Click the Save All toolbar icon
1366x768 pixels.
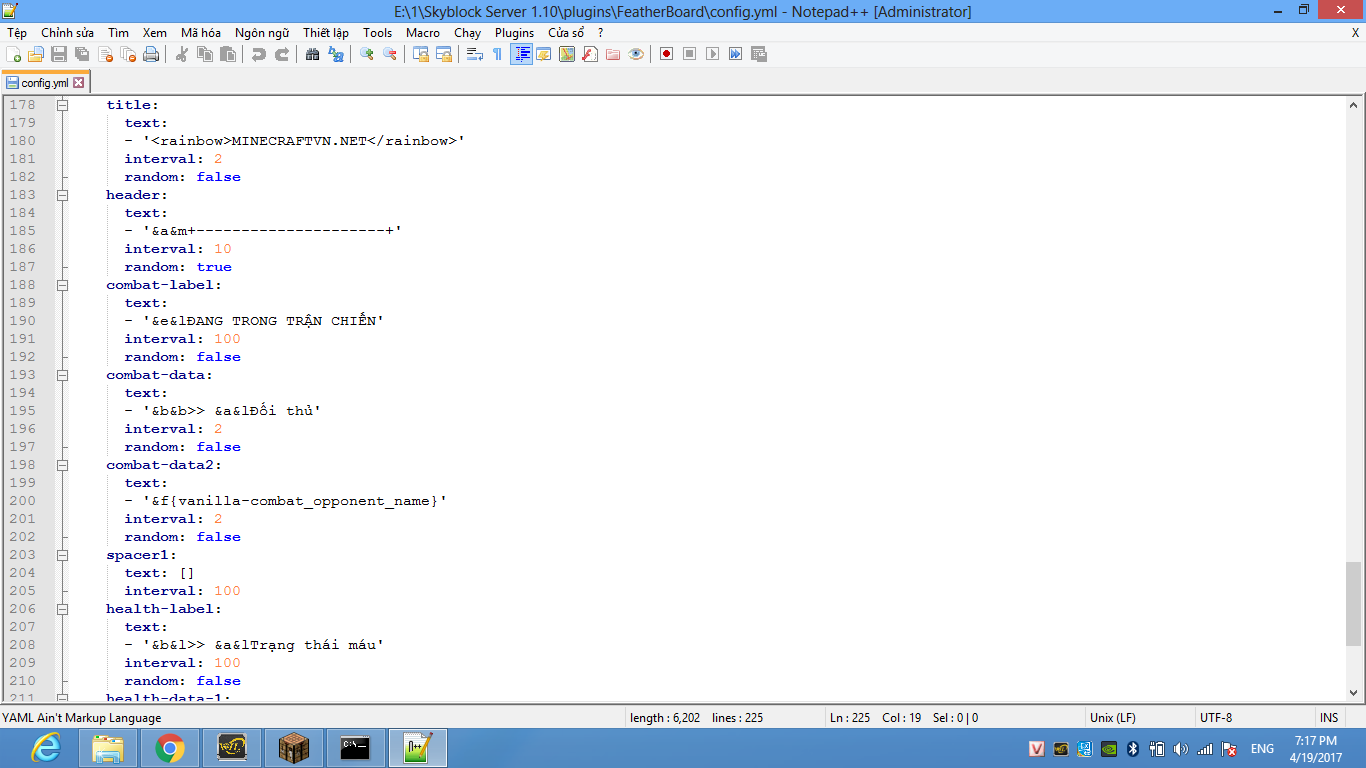[82, 54]
